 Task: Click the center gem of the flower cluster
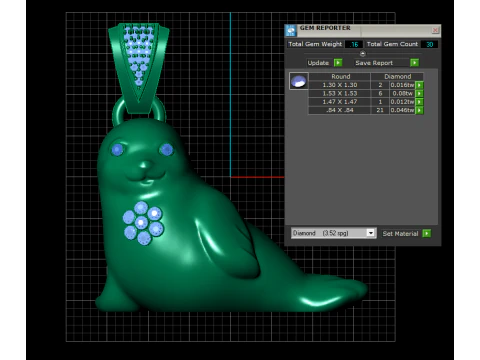[141, 222]
